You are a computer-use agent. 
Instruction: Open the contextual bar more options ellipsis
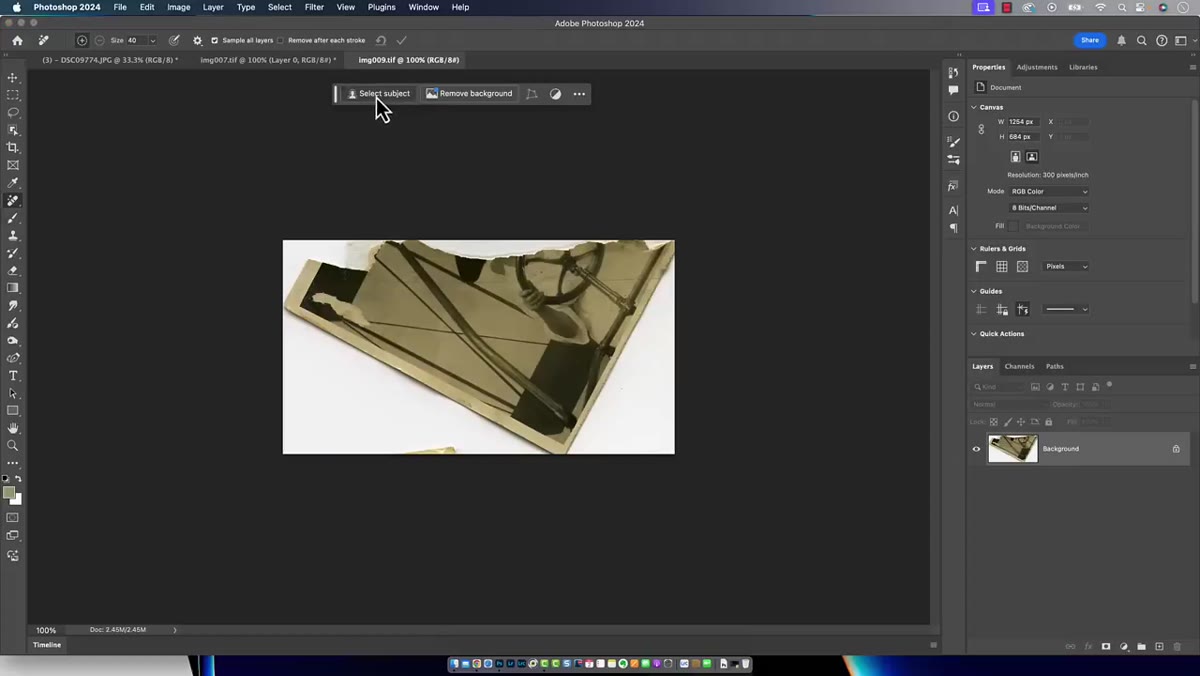(579, 94)
